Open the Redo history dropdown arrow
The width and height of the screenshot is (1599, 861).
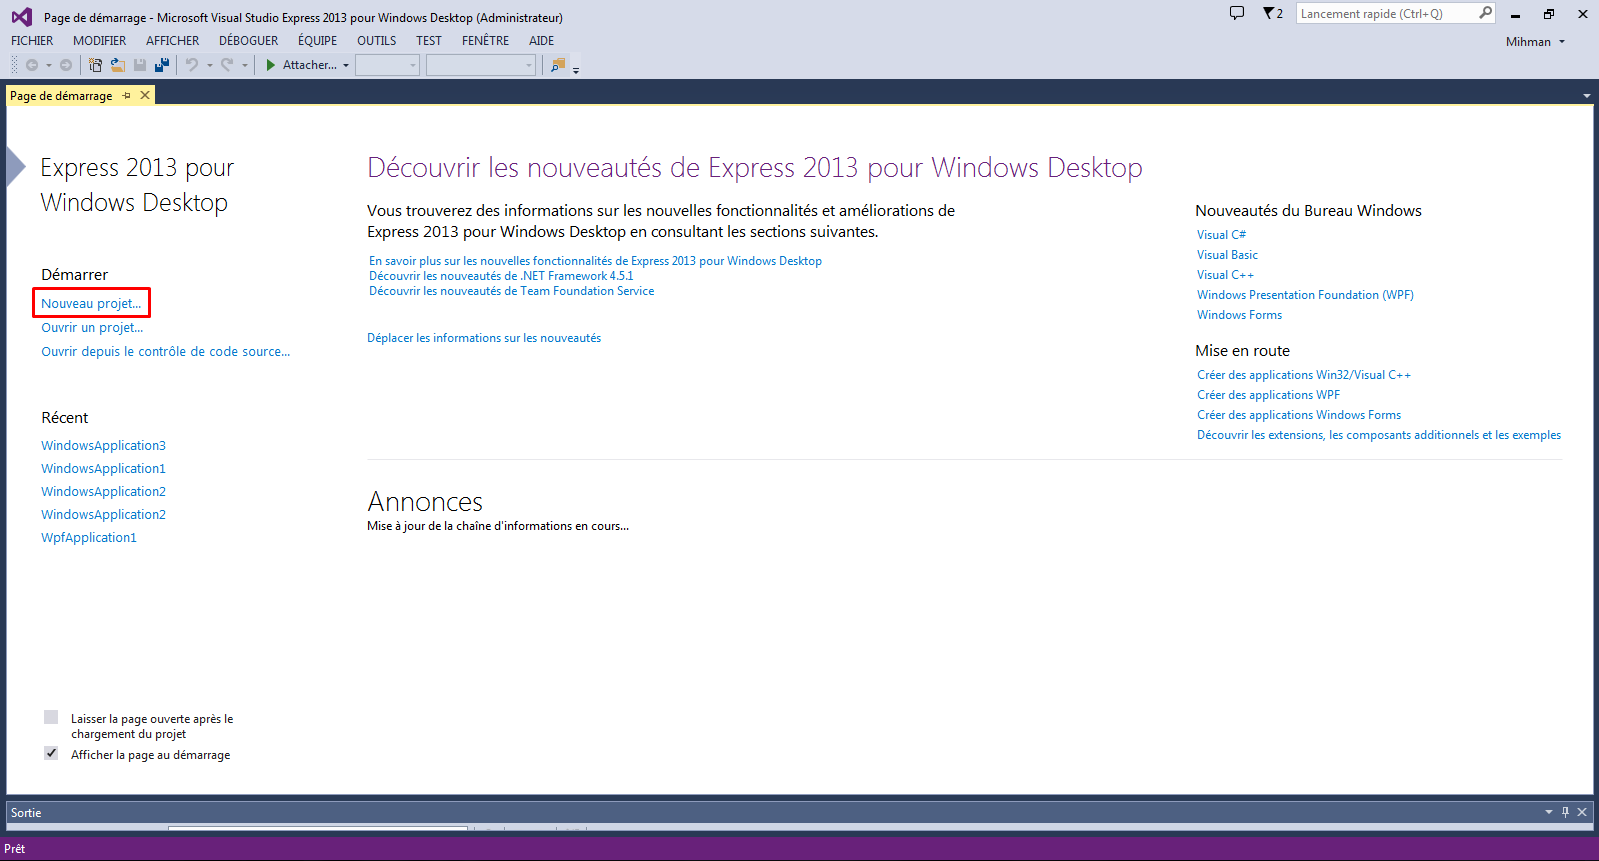pyautogui.click(x=245, y=66)
